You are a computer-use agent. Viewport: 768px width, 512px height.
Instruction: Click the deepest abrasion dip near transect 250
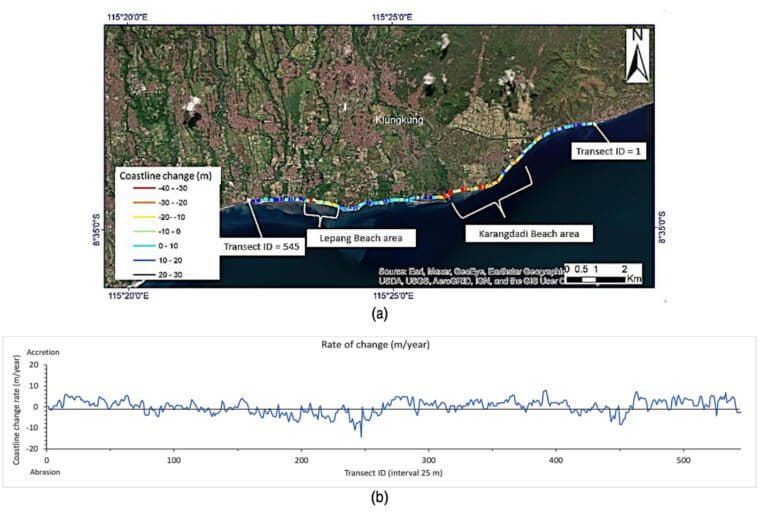361,436
